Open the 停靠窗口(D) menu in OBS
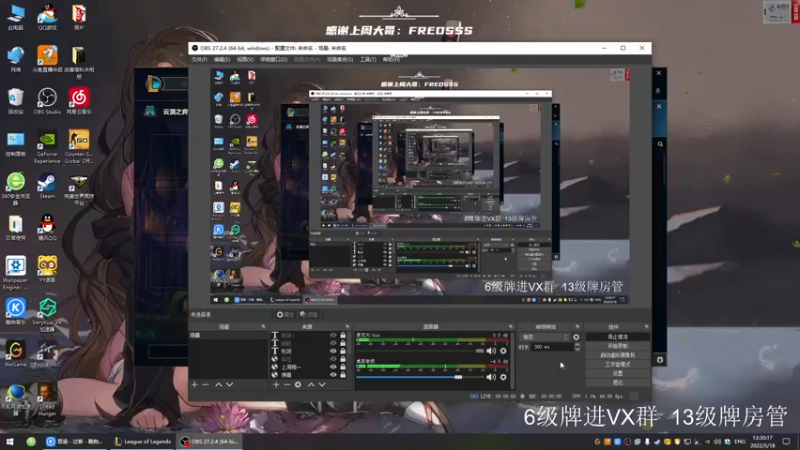Viewport: 800px width, 450px height. tap(273, 60)
